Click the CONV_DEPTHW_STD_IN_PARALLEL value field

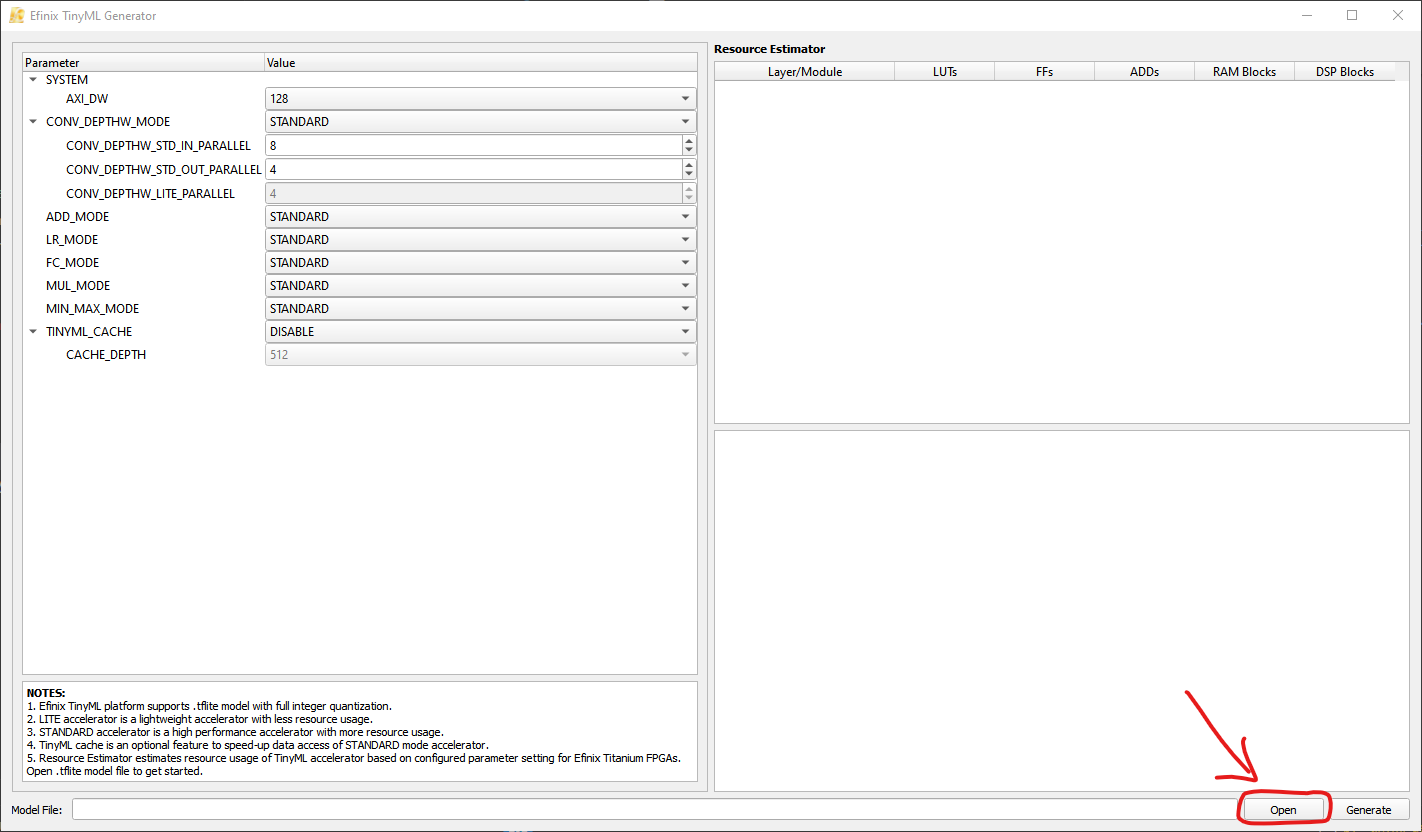(474, 146)
